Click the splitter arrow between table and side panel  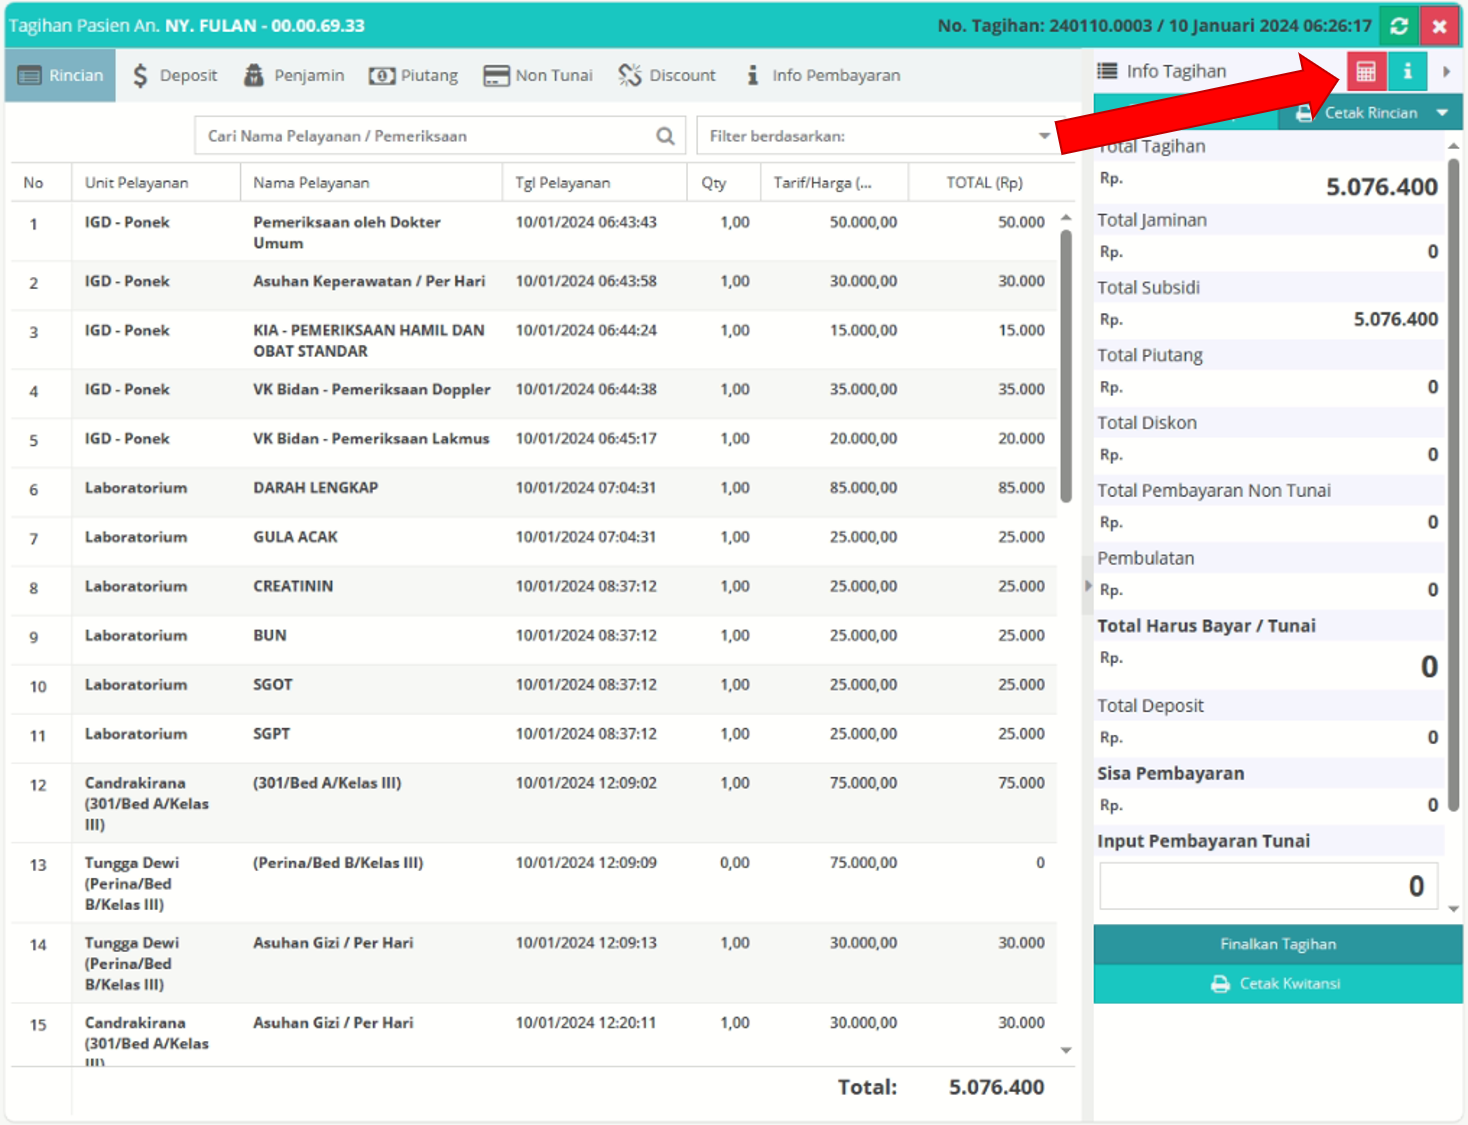(x=1088, y=586)
